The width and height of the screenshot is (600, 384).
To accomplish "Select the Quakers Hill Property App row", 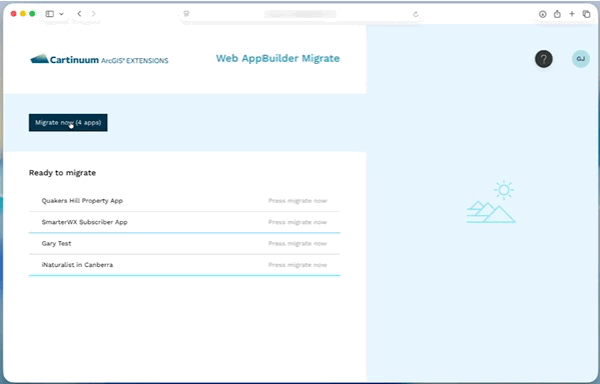I will [184, 201].
